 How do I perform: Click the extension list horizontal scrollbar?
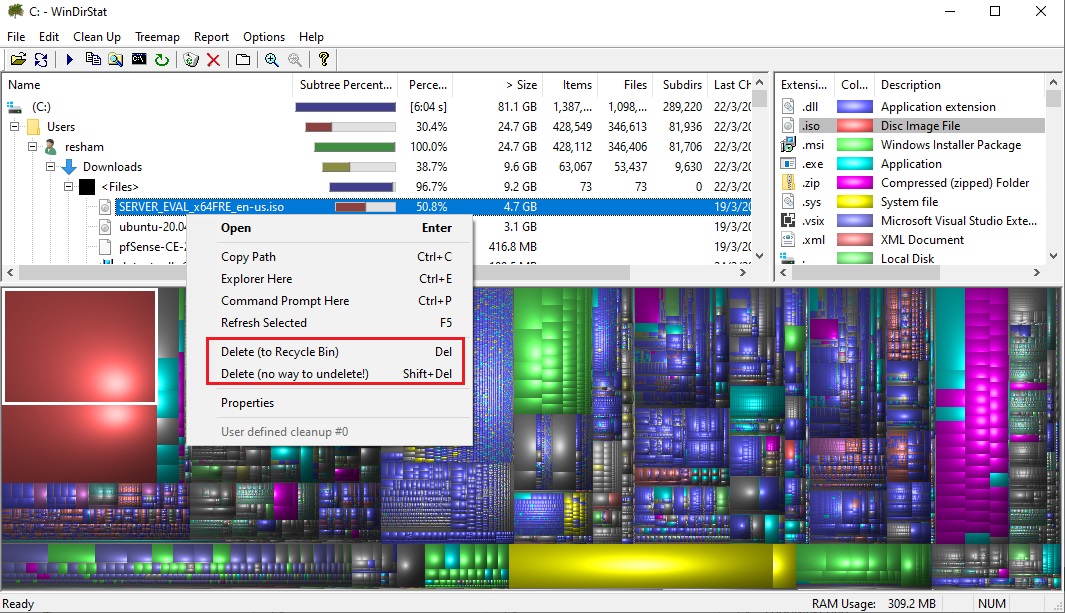tap(866, 272)
